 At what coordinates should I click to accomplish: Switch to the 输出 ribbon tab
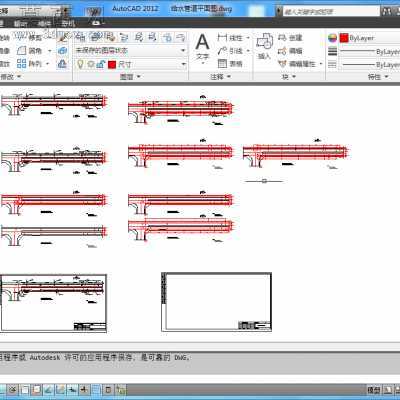[x=21, y=24]
